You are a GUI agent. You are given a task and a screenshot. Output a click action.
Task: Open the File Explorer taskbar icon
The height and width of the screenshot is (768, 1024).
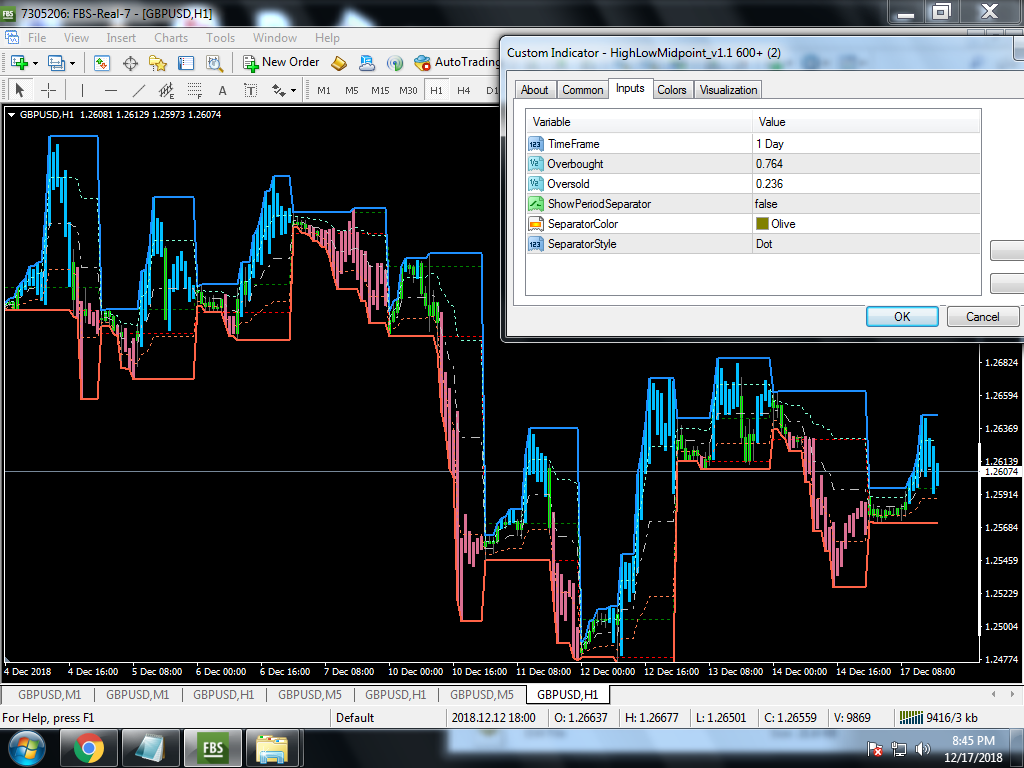tap(272, 748)
